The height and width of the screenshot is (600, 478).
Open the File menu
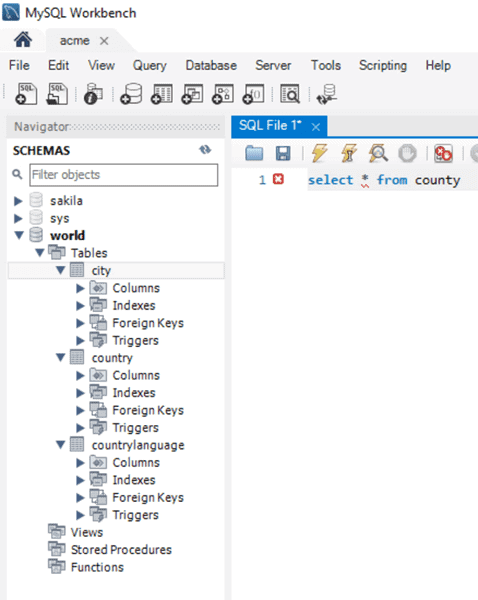pyautogui.click(x=19, y=65)
